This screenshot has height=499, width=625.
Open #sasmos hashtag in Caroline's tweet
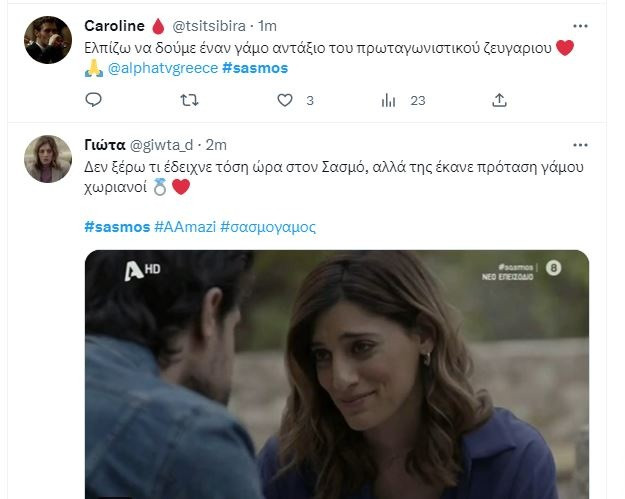click(x=255, y=68)
